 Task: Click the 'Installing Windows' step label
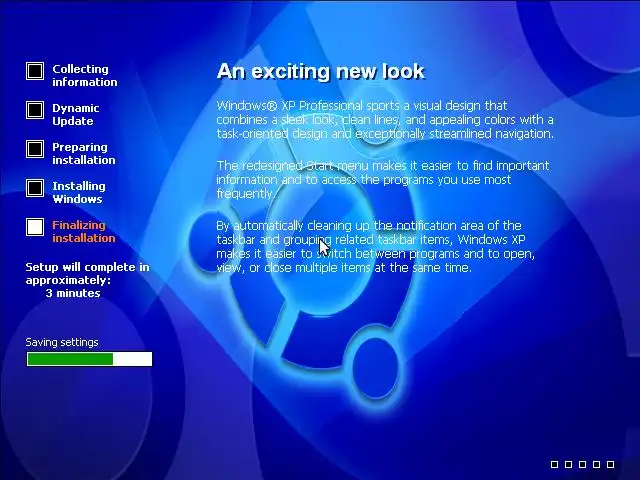point(79,193)
